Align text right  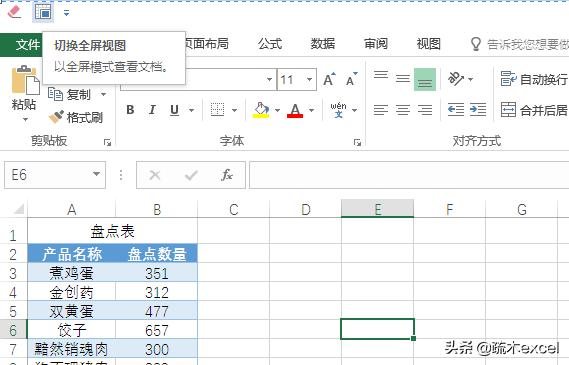pyautogui.click(x=425, y=110)
